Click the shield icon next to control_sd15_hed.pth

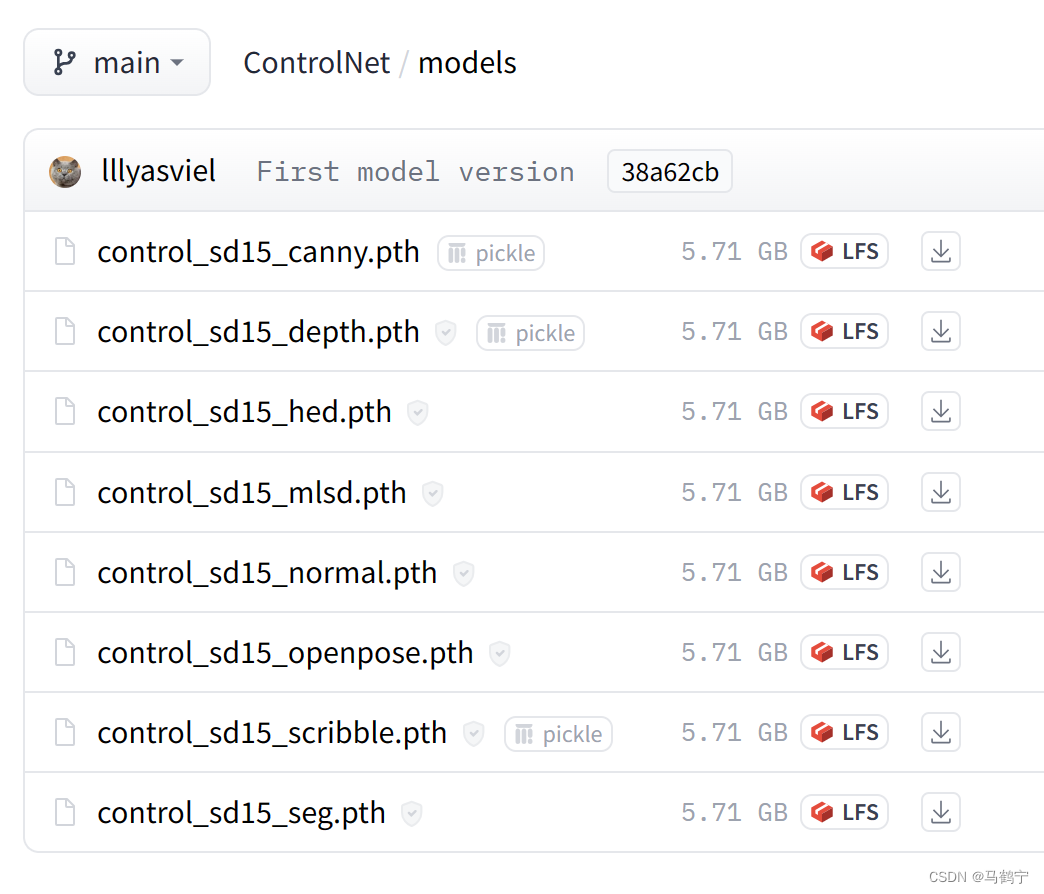tap(418, 413)
